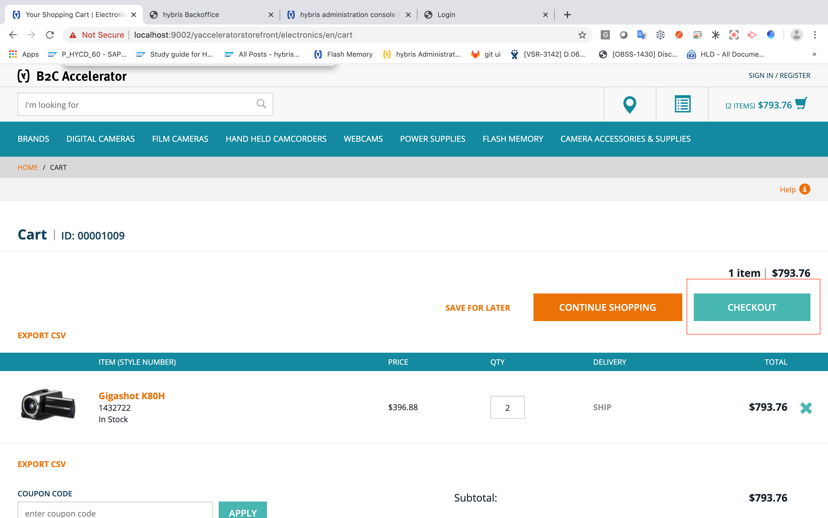Switch to the hybris Backoffice tab
Viewport: 828px width, 518px height.
click(210, 15)
